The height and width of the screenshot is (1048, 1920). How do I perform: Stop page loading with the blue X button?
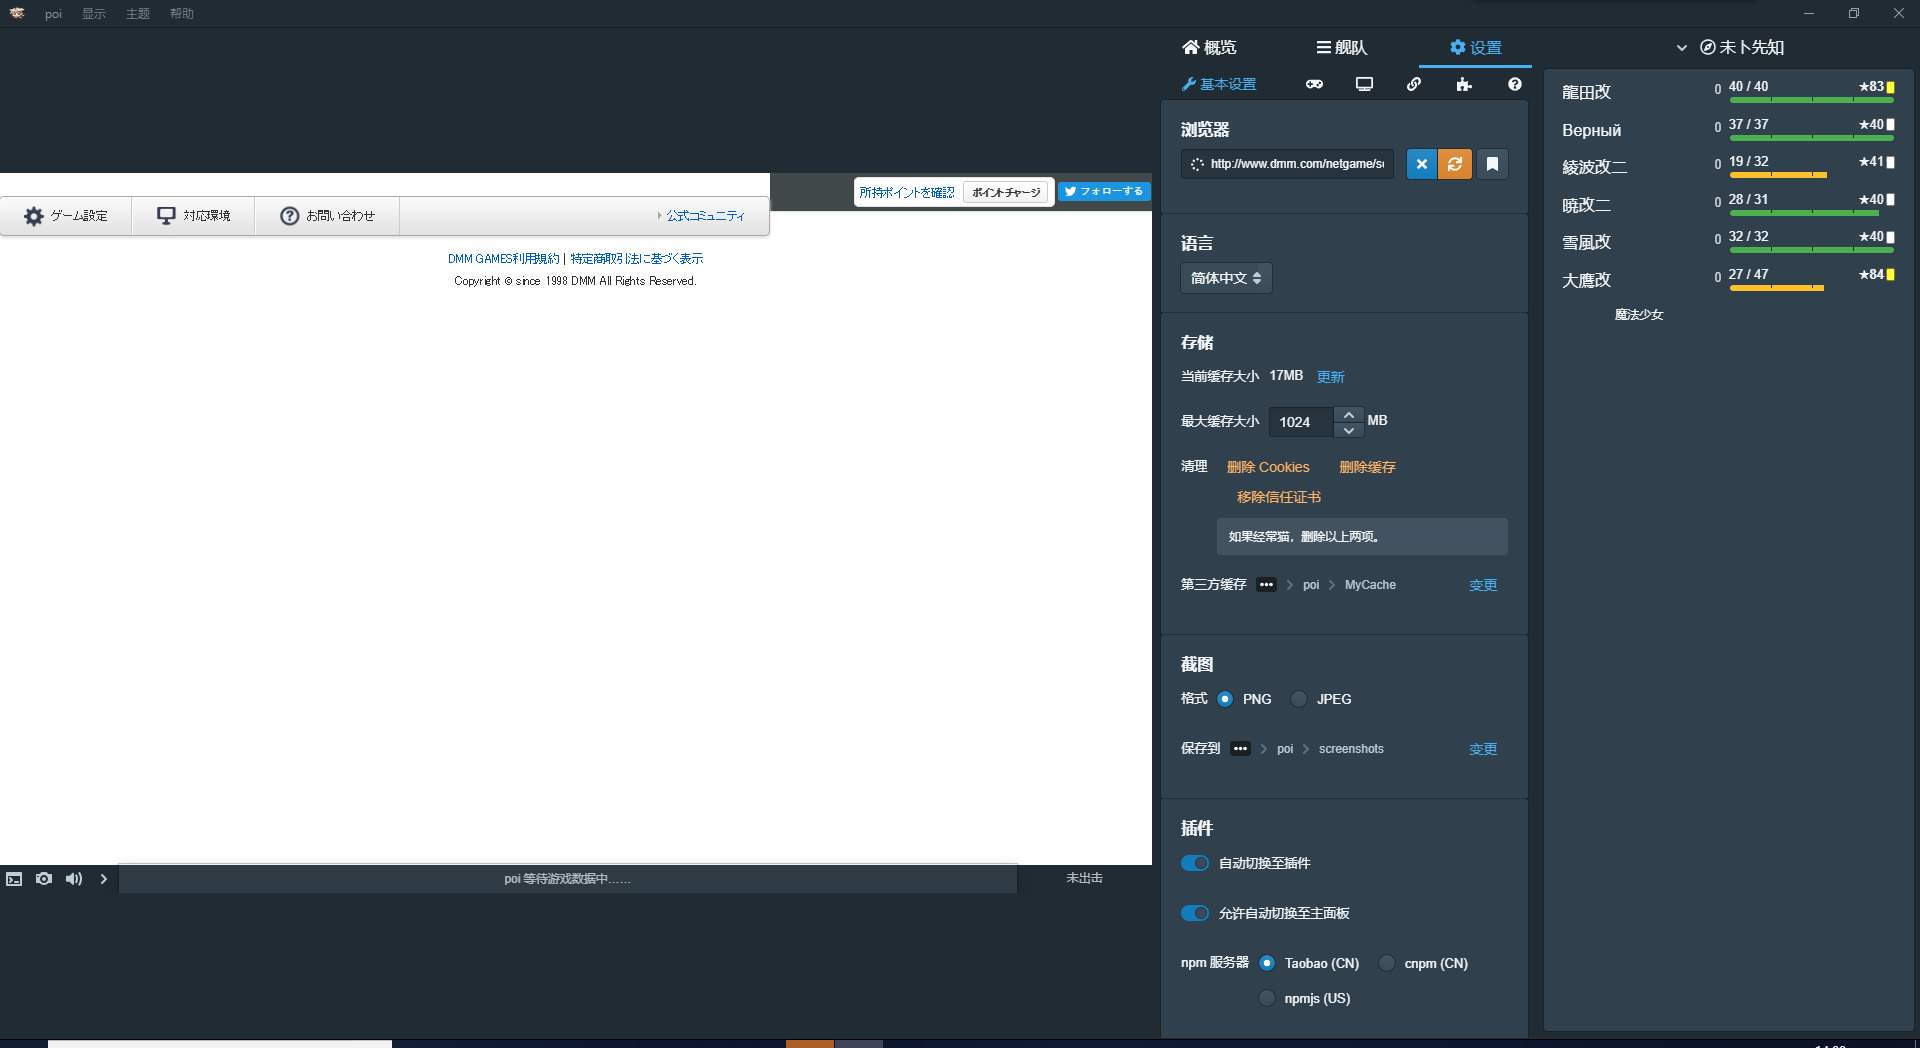coord(1421,164)
